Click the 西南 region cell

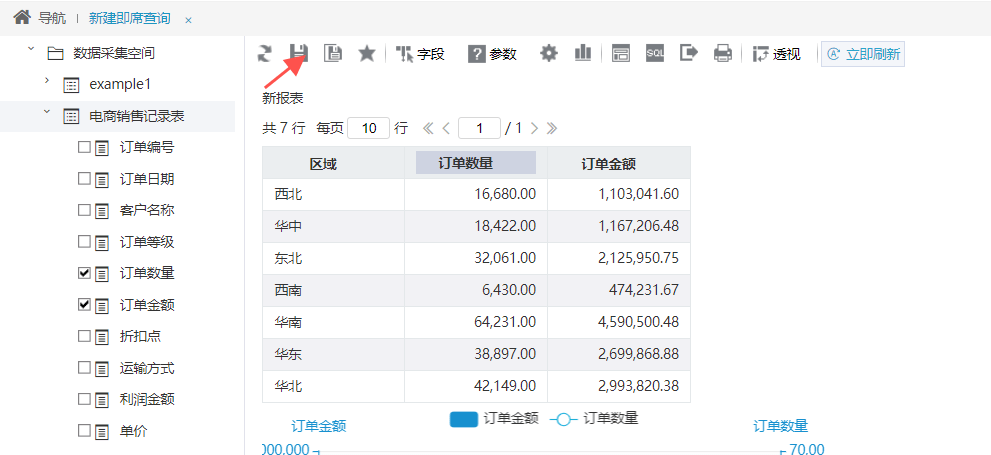click(334, 291)
